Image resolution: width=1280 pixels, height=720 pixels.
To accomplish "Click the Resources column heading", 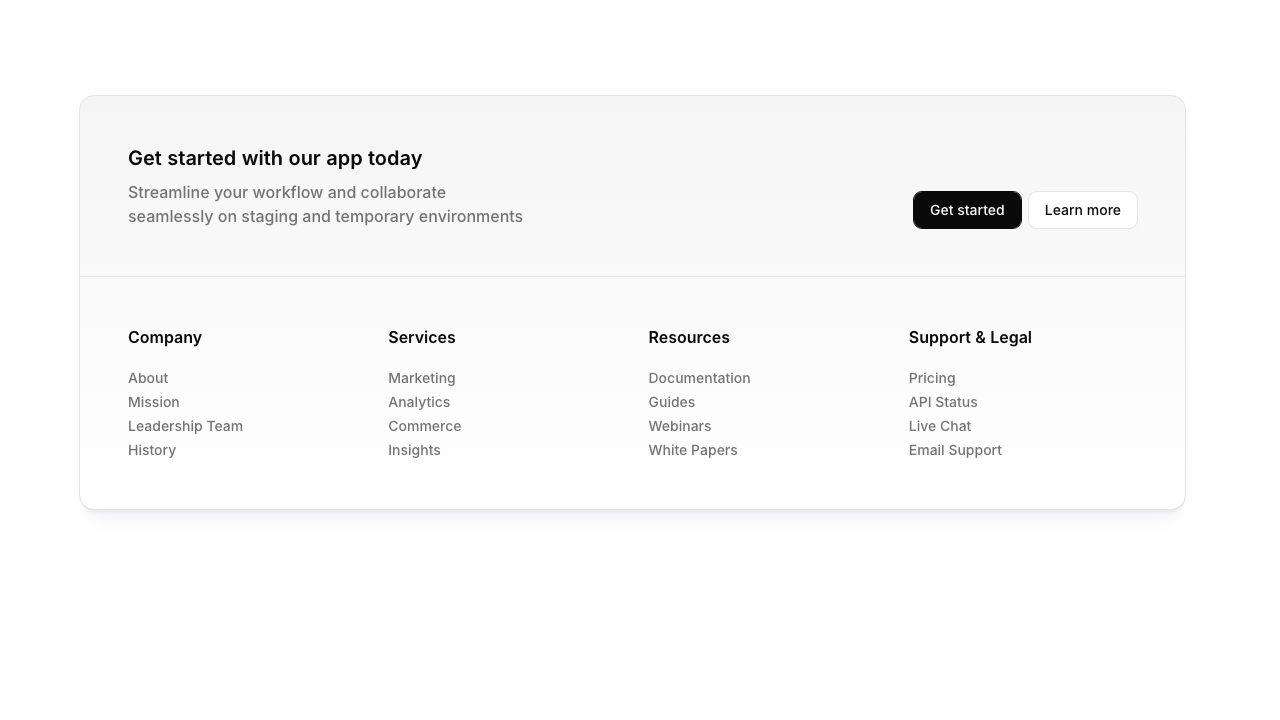I will pyautogui.click(x=688, y=338).
